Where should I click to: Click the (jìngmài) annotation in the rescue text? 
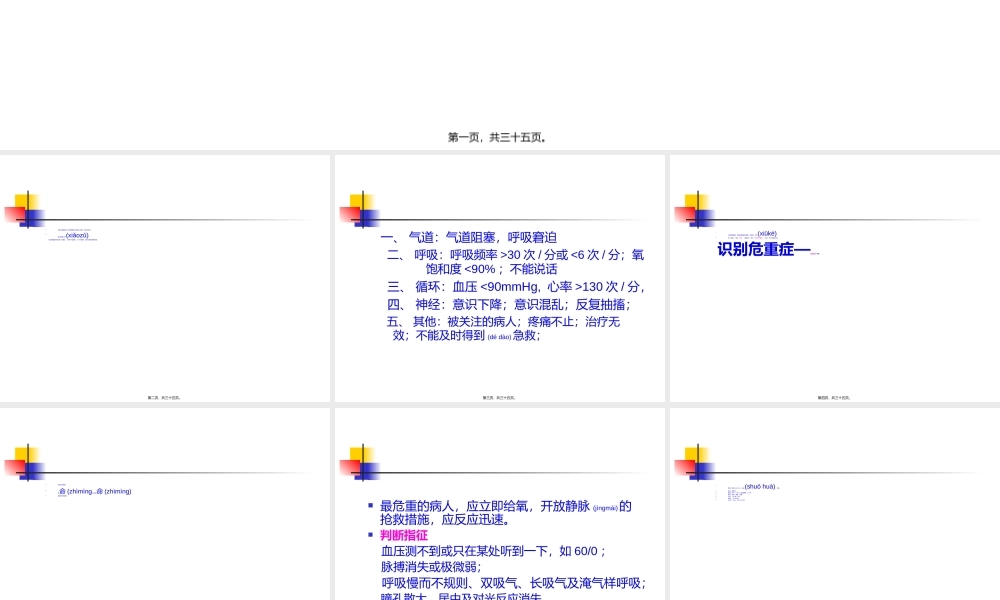tap(606, 506)
